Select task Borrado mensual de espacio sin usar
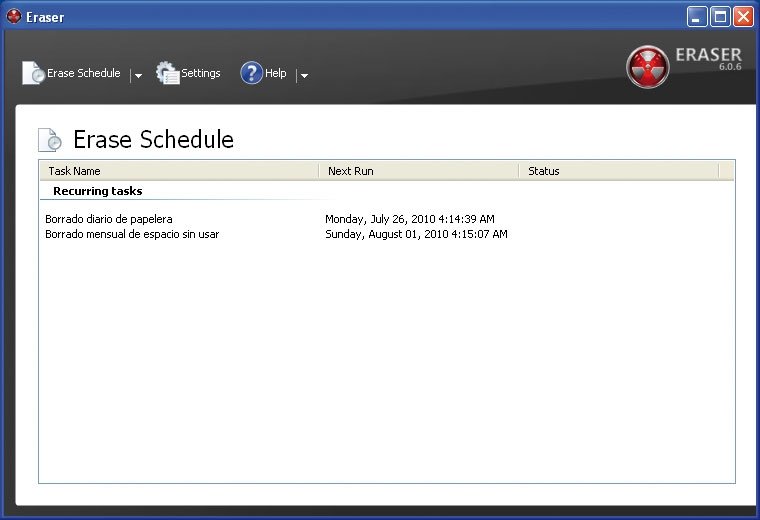The width and height of the screenshot is (760, 520). [132, 234]
